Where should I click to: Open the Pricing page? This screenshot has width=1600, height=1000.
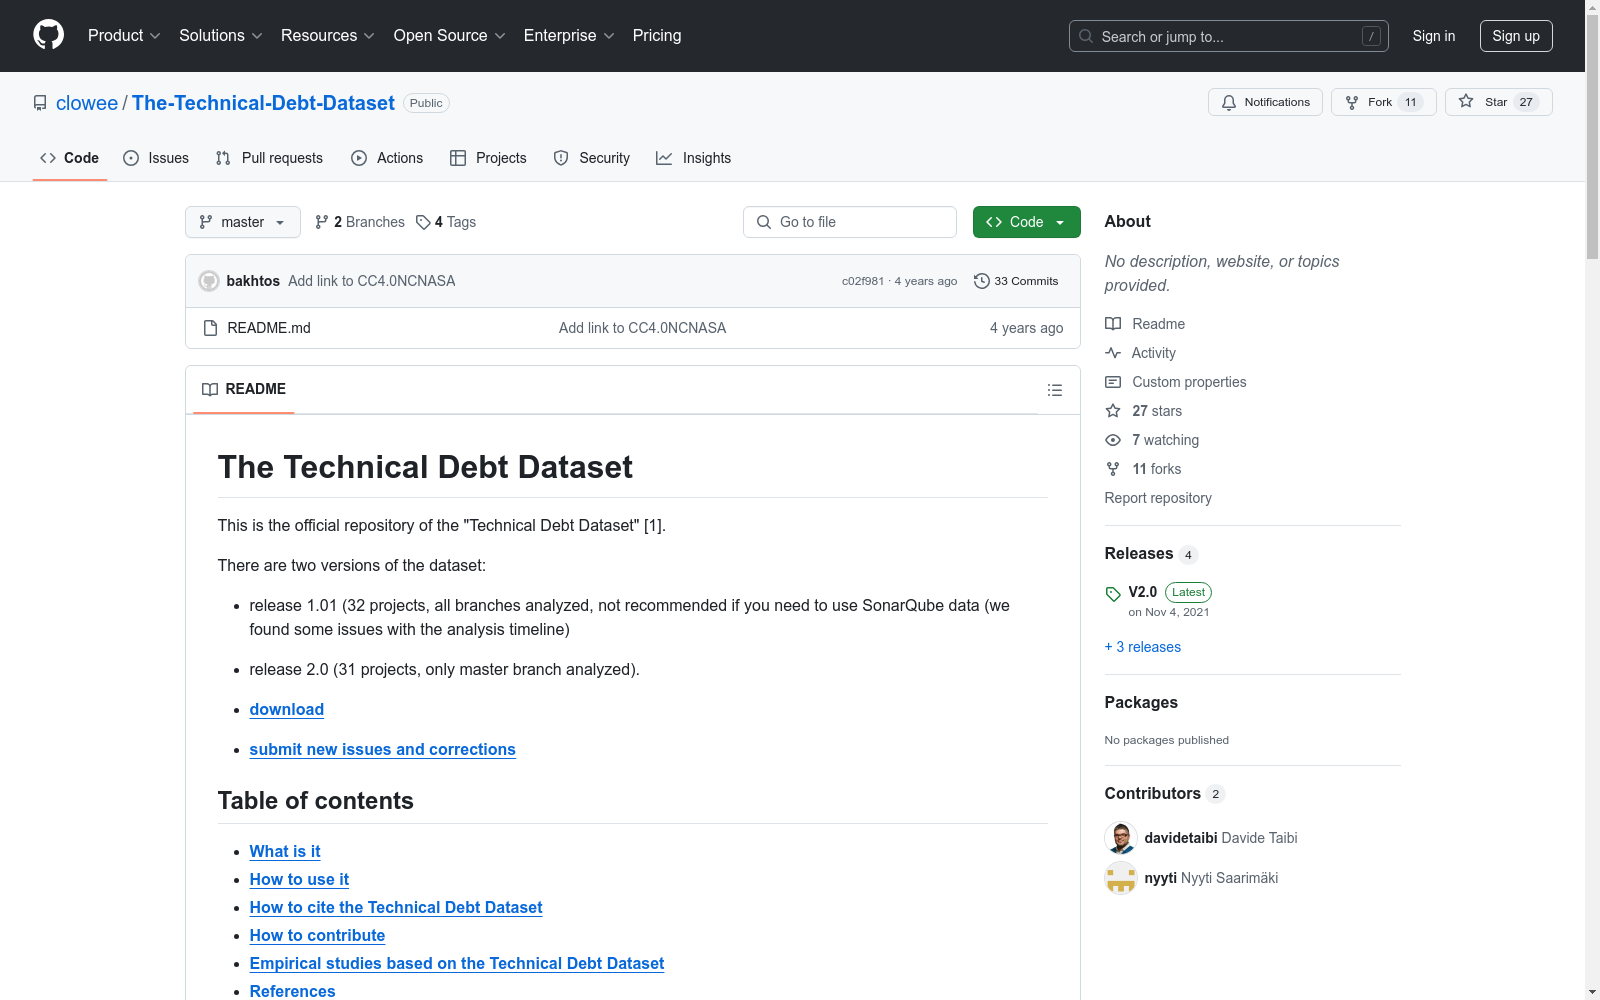[657, 35]
